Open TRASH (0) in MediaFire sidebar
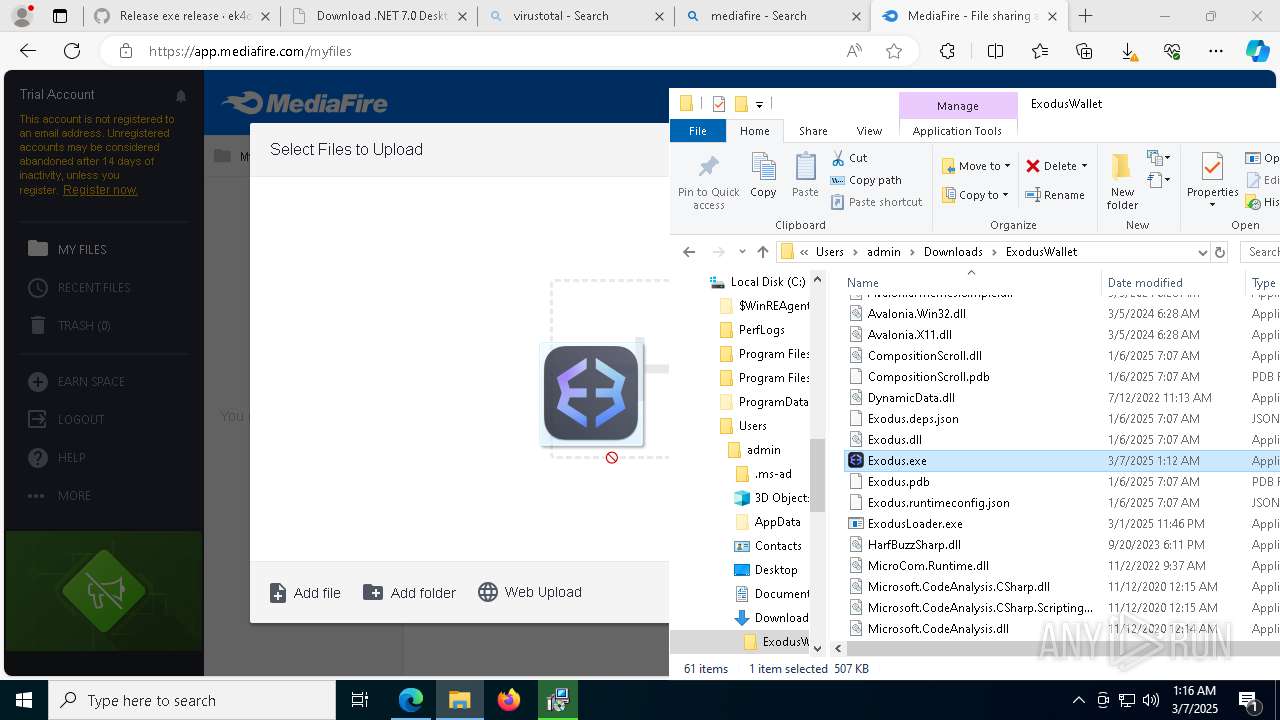Image resolution: width=1280 pixels, height=720 pixels. point(84,326)
